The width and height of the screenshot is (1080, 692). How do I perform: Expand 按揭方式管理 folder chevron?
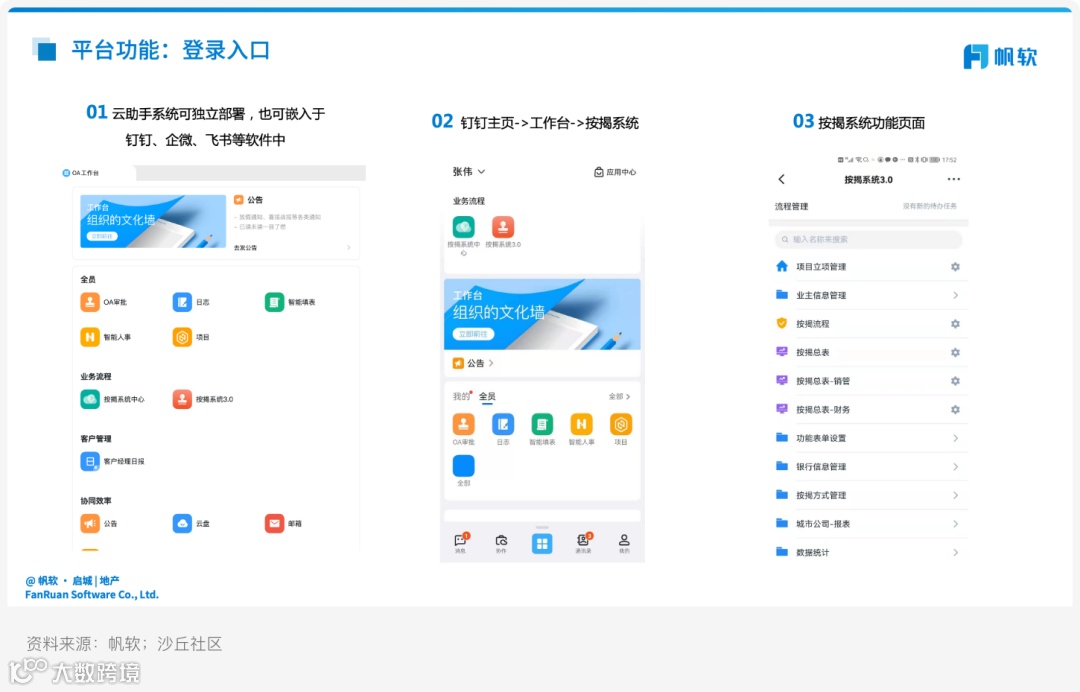[955, 495]
